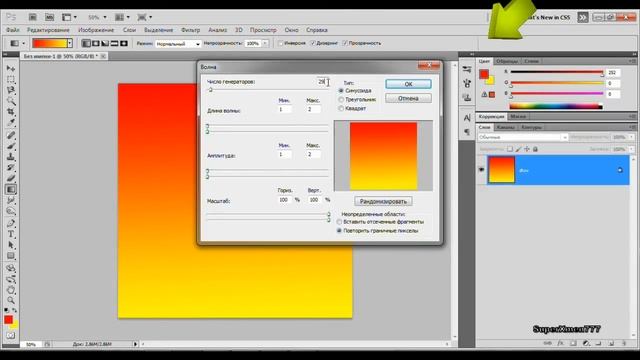
Task: Switch to the Маски tab
Action: click(518, 117)
